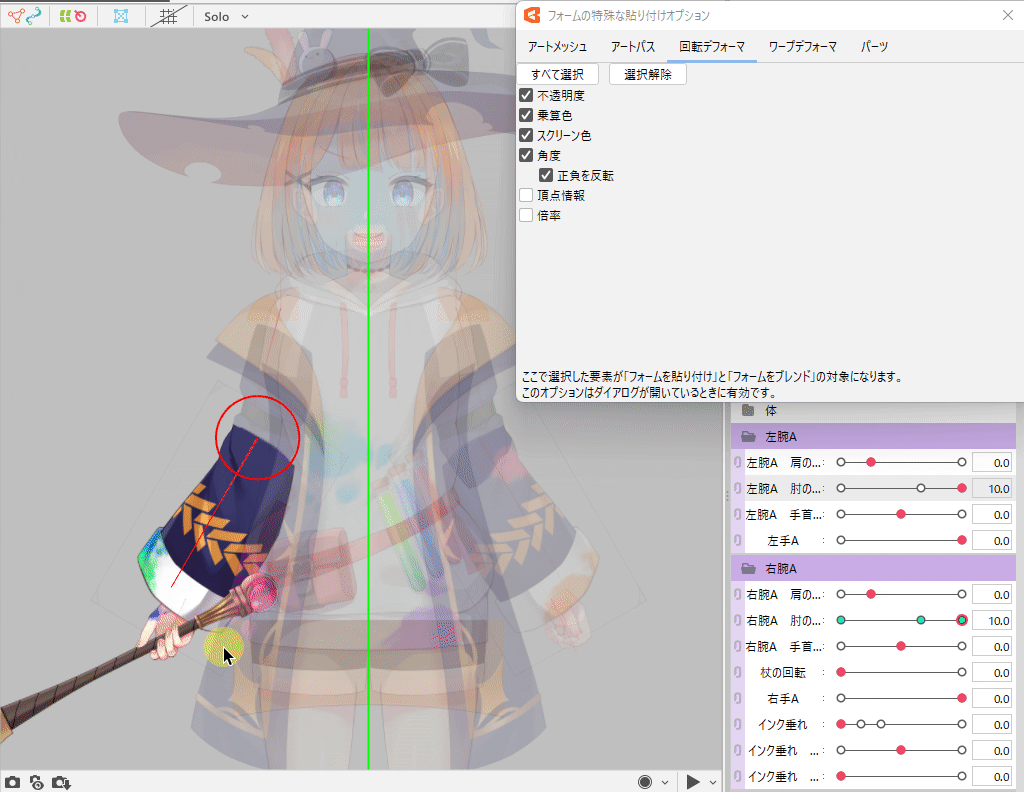
Task: Uncheck the 正負を反転 checkbox
Action: coord(546,175)
